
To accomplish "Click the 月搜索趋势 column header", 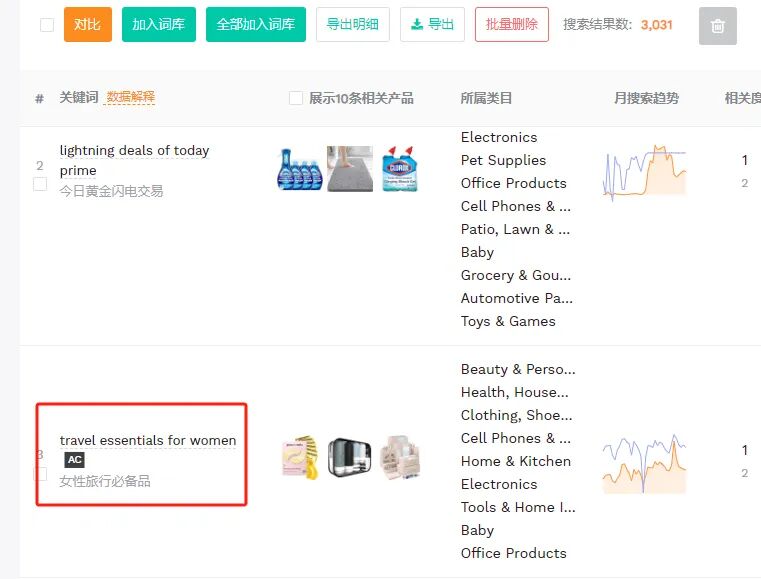I will coord(646,98).
